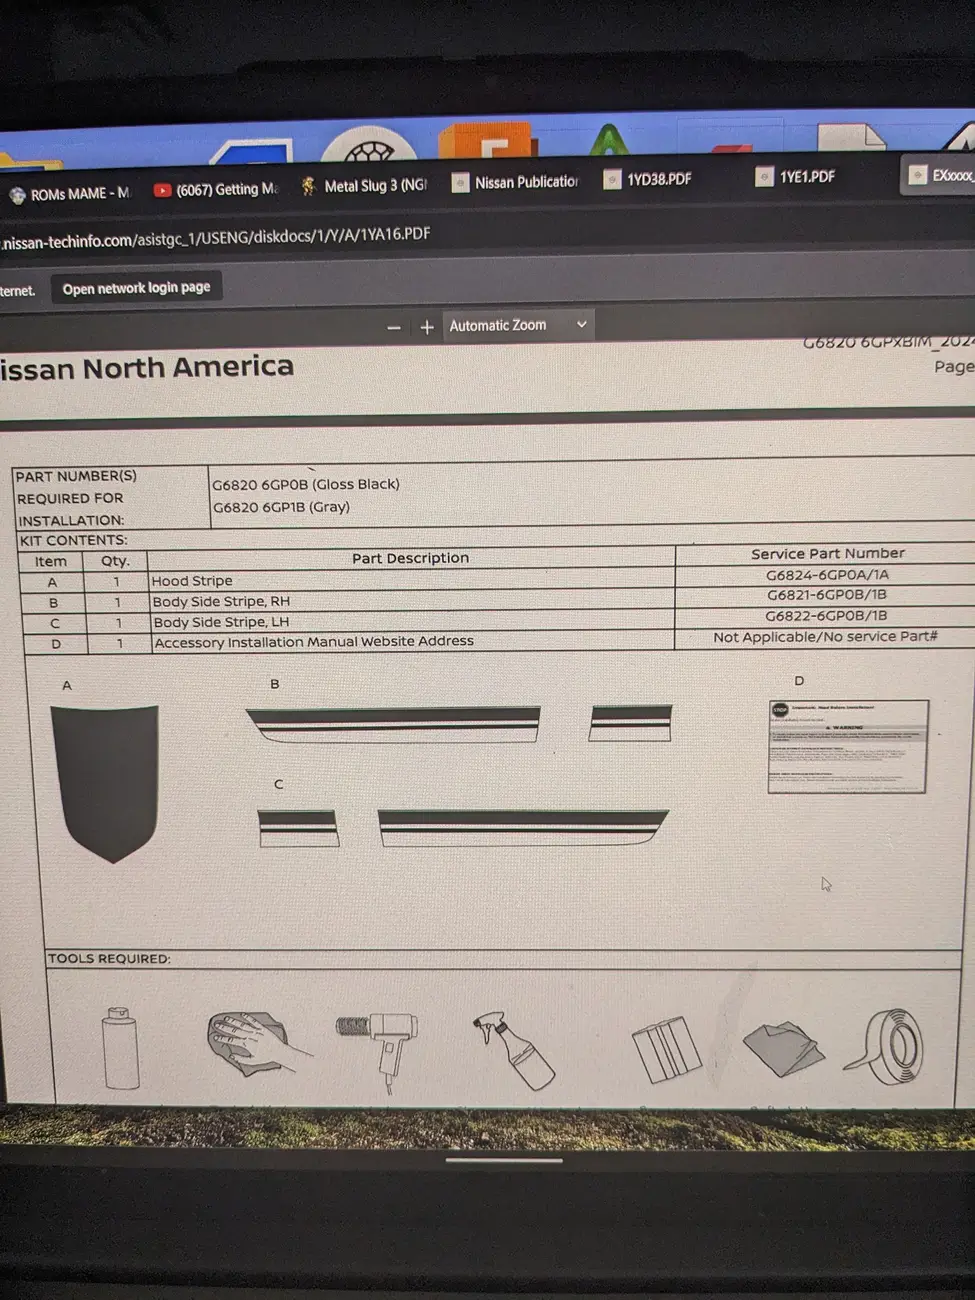975x1300 pixels.
Task: Click the long RH side stripe image B
Action: click(393, 725)
